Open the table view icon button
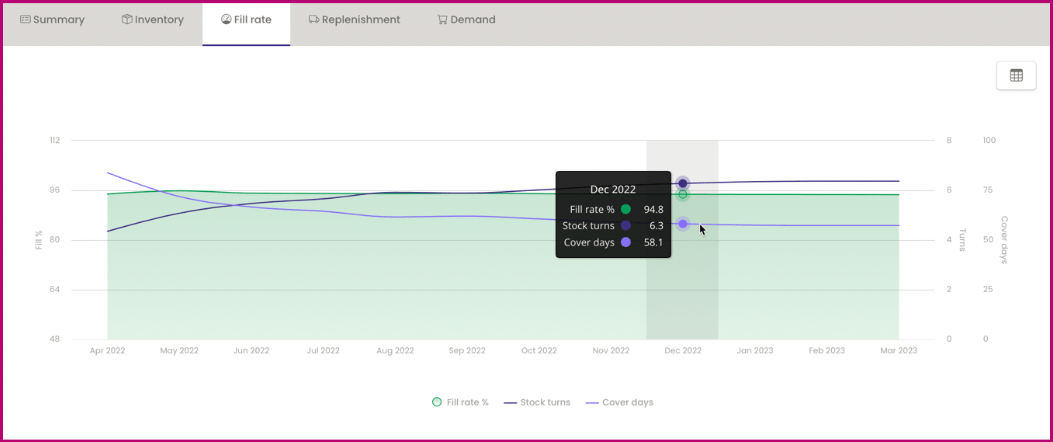Screen dimensions: 1053x442 [x=1016, y=75]
